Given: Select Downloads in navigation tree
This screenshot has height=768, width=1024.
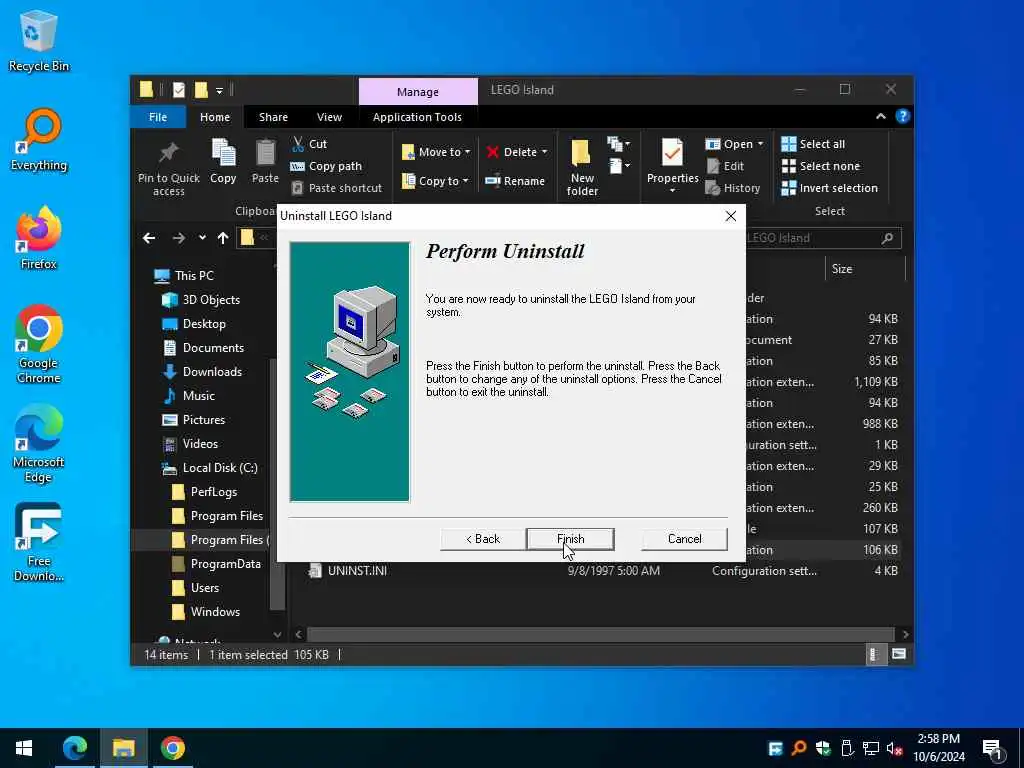Looking at the screenshot, I should point(202,372).
